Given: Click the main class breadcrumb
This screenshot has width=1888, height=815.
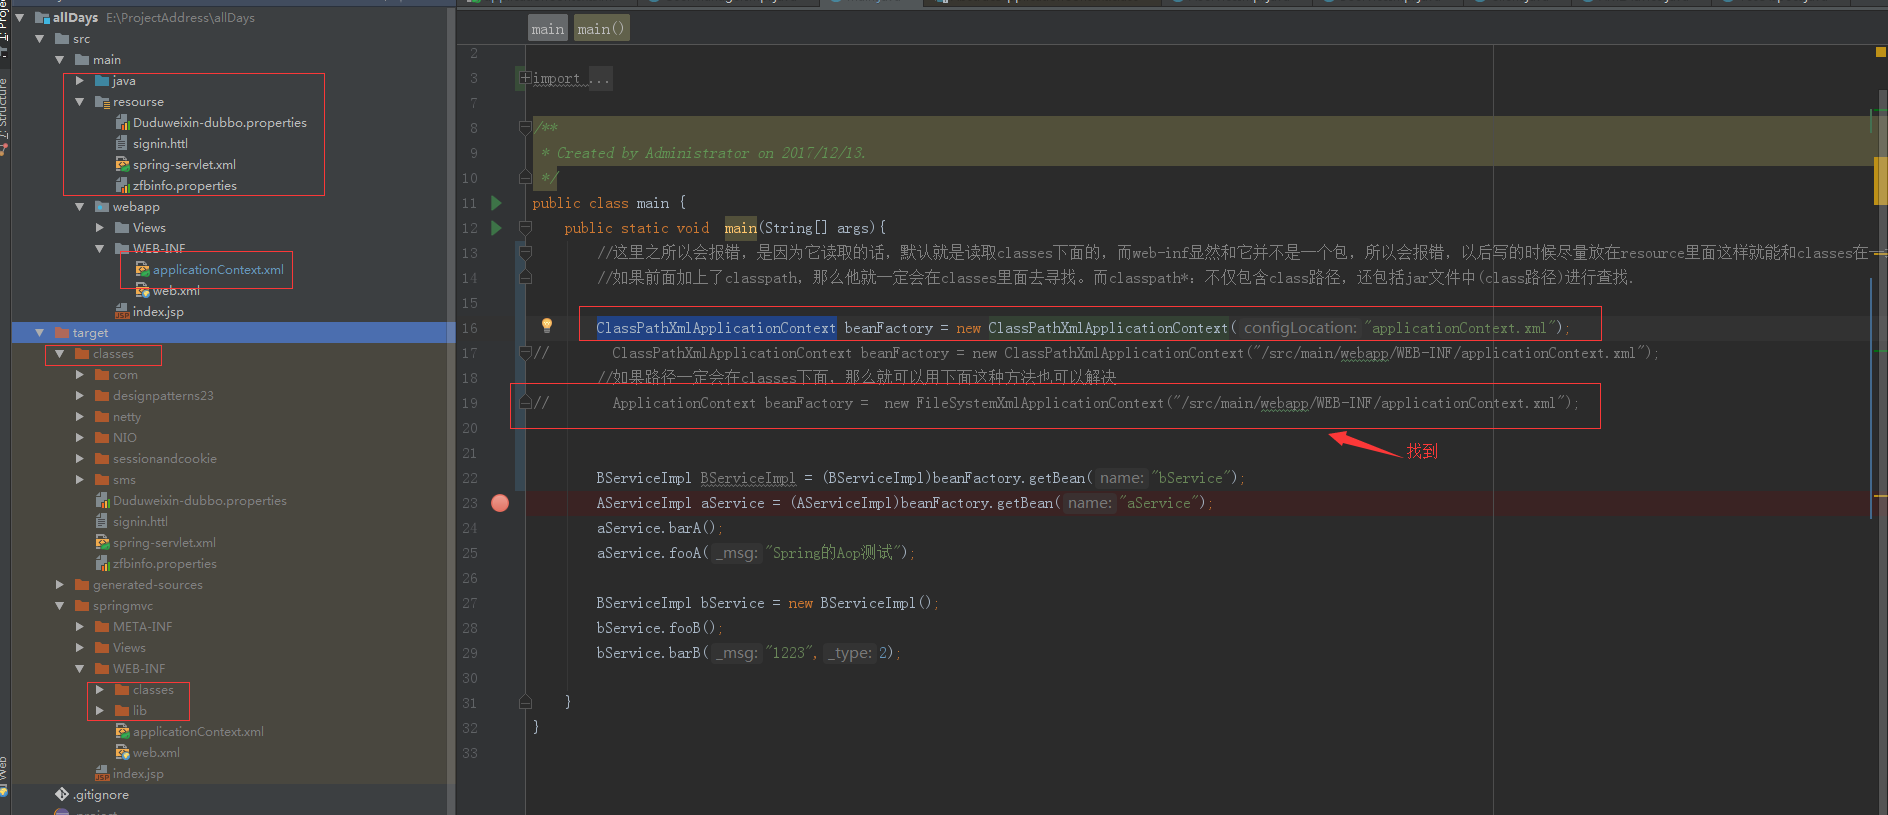Looking at the screenshot, I should point(547,29).
